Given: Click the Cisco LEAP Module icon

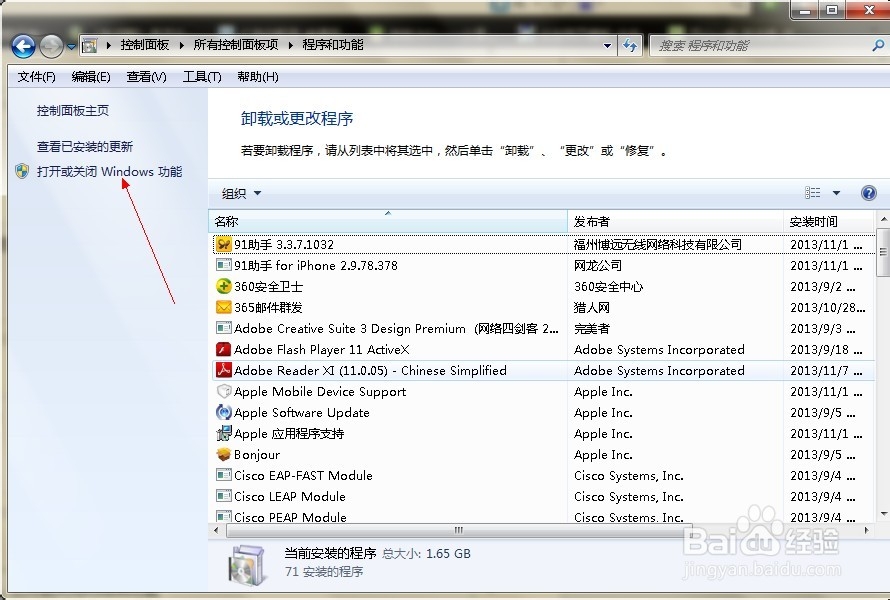Looking at the screenshot, I should tap(224, 496).
